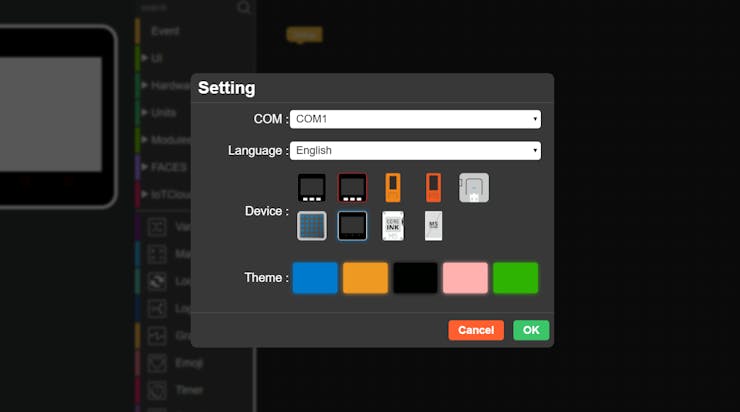Apply the pink theme swatch

[x=465, y=278]
